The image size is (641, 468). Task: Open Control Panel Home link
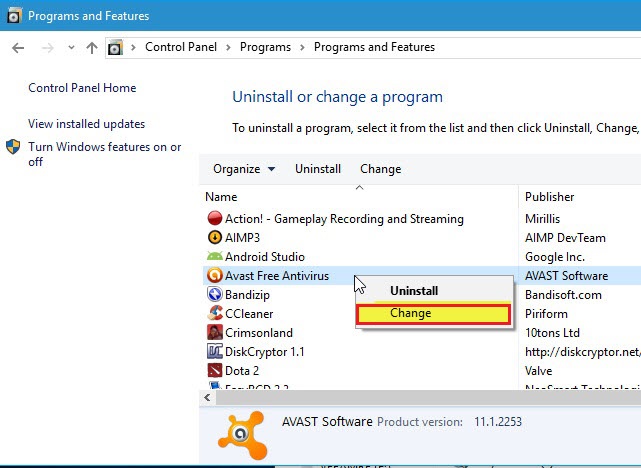pos(82,88)
